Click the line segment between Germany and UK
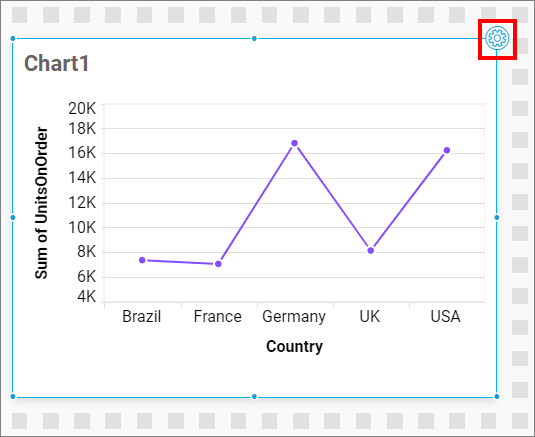This screenshot has height=437, width=535. click(333, 197)
